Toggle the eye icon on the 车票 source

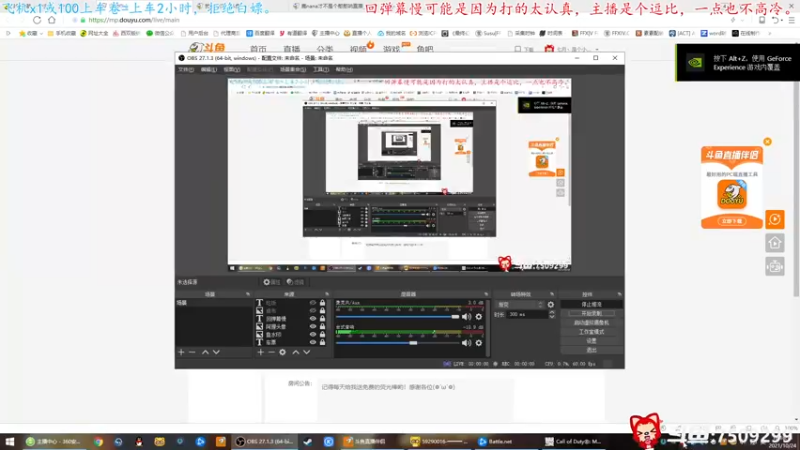tap(313, 342)
